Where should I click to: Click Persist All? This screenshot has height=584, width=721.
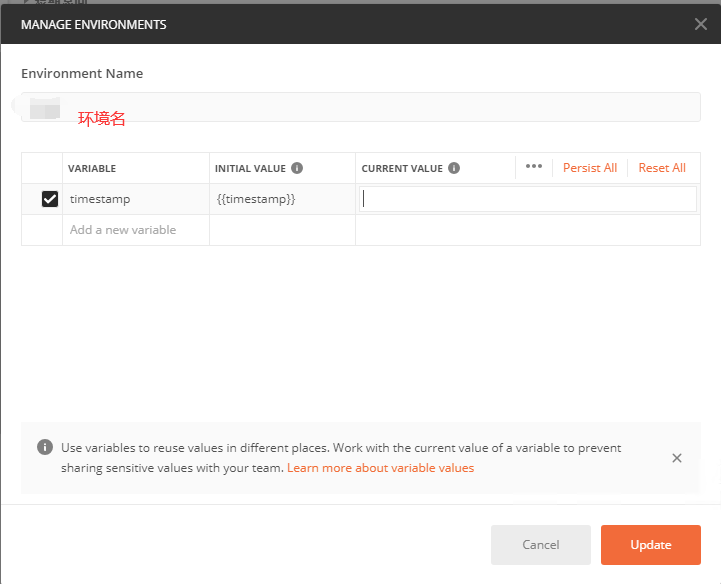pos(590,168)
